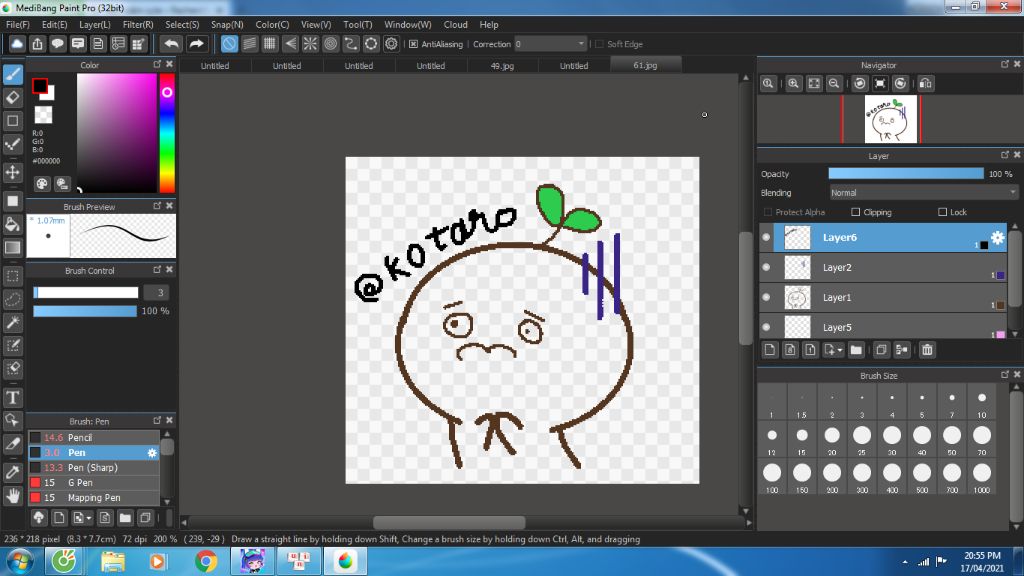Create a new layer with the first Layer panel icon

click(x=770, y=350)
